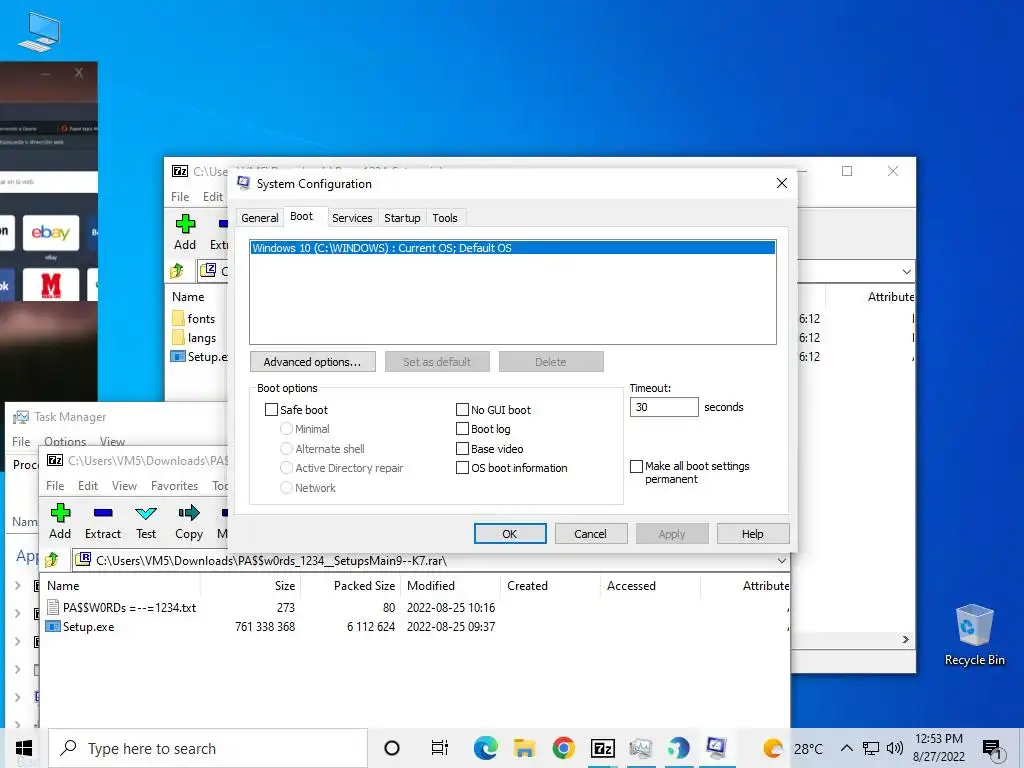Enable No GUI boot checkbox
1024x768 pixels.
(462, 409)
